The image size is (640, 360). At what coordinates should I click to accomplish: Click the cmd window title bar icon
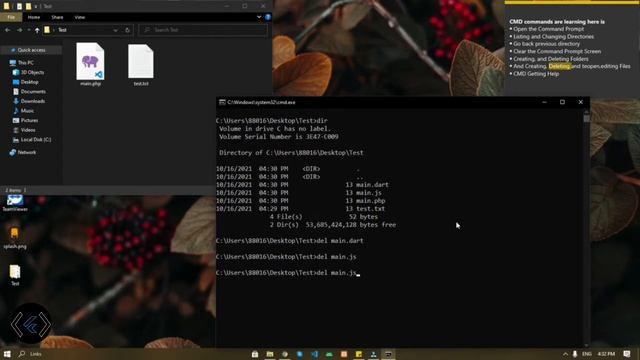pos(222,102)
